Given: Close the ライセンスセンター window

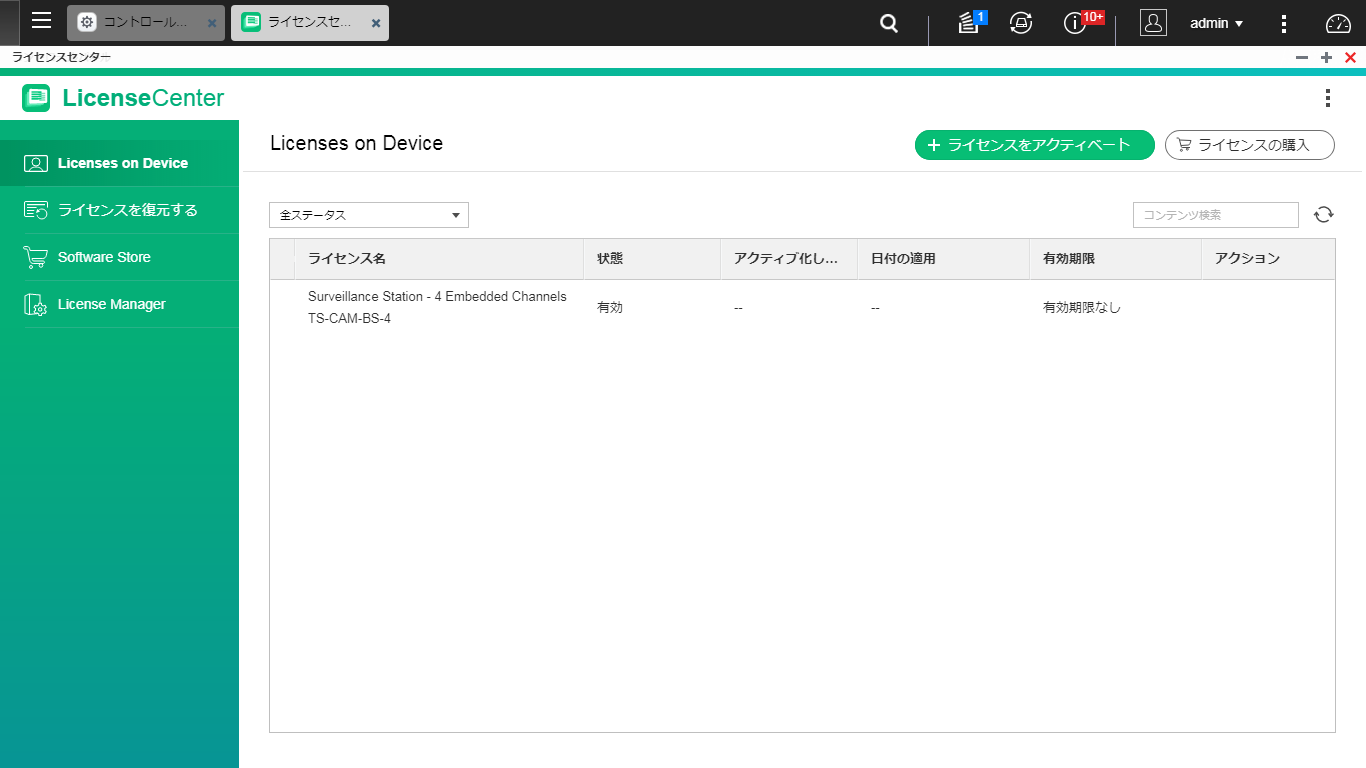Looking at the screenshot, I should click(x=1350, y=58).
